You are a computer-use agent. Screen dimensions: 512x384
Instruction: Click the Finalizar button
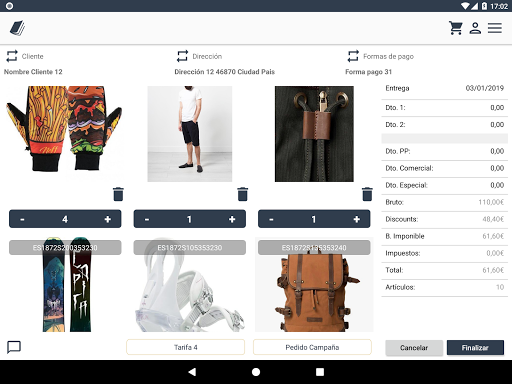tap(475, 348)
